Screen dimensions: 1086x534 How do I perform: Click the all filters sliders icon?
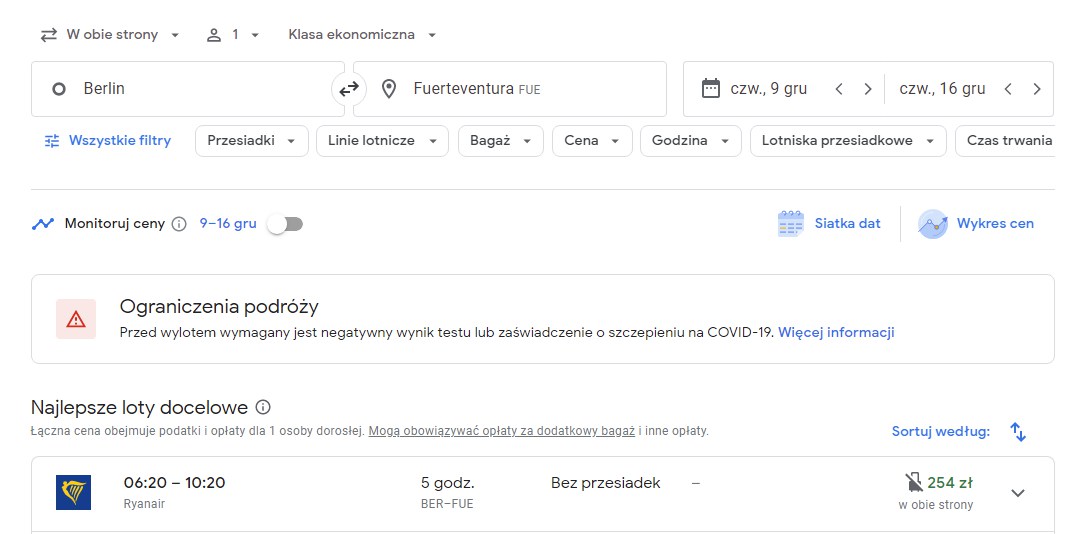[52, 141]
